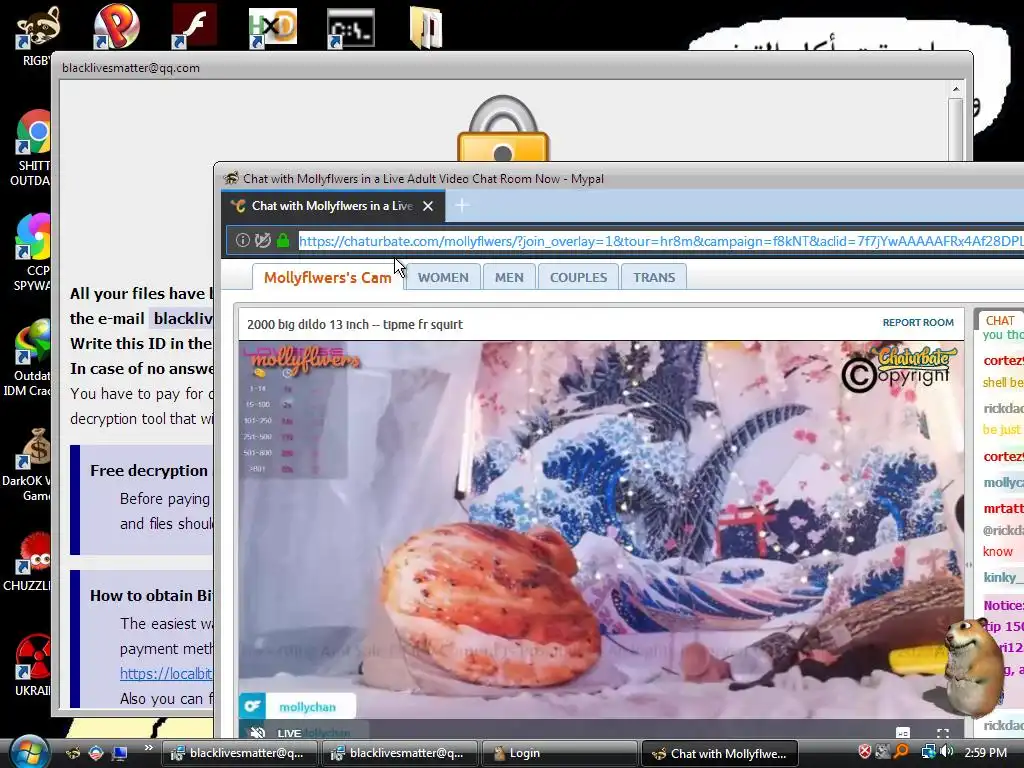Image resolution: width=1024 pixels, height=768 pixels.
Task: Open the CCP SPYWARE desktop shortcut
Action: pos(33,237)
